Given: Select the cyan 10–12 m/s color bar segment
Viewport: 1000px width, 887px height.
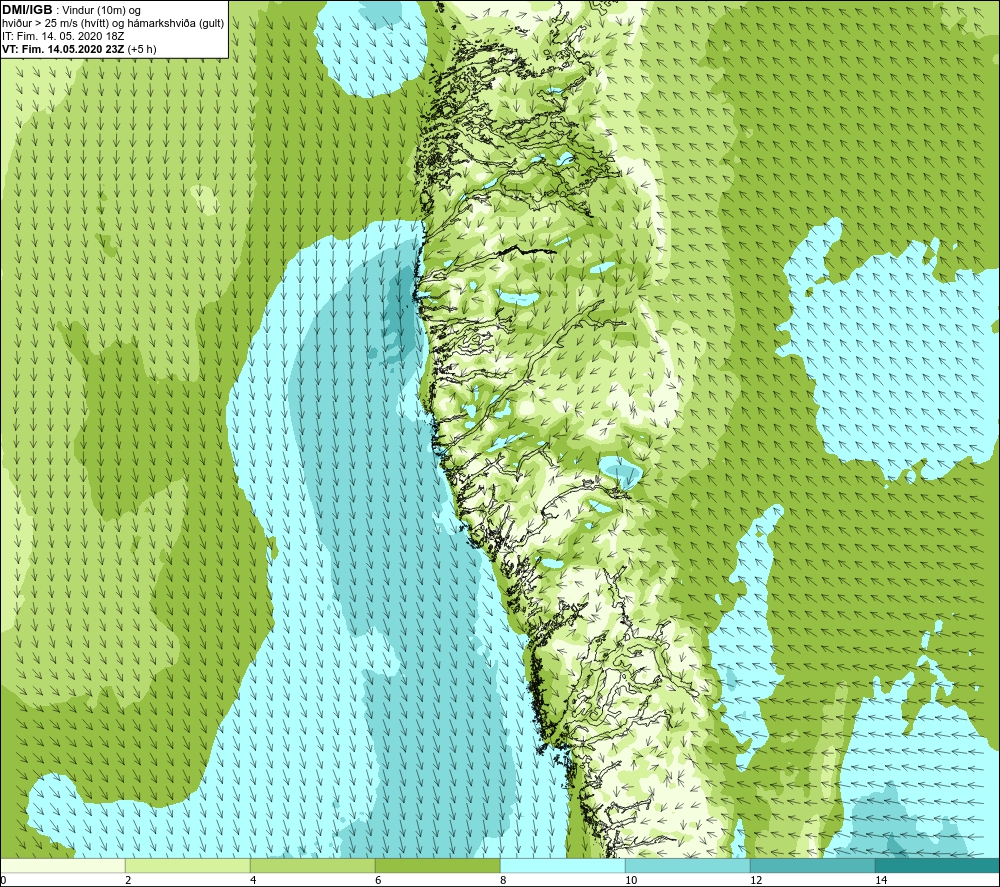Looking at the screenshot, I should pos(688,865).
